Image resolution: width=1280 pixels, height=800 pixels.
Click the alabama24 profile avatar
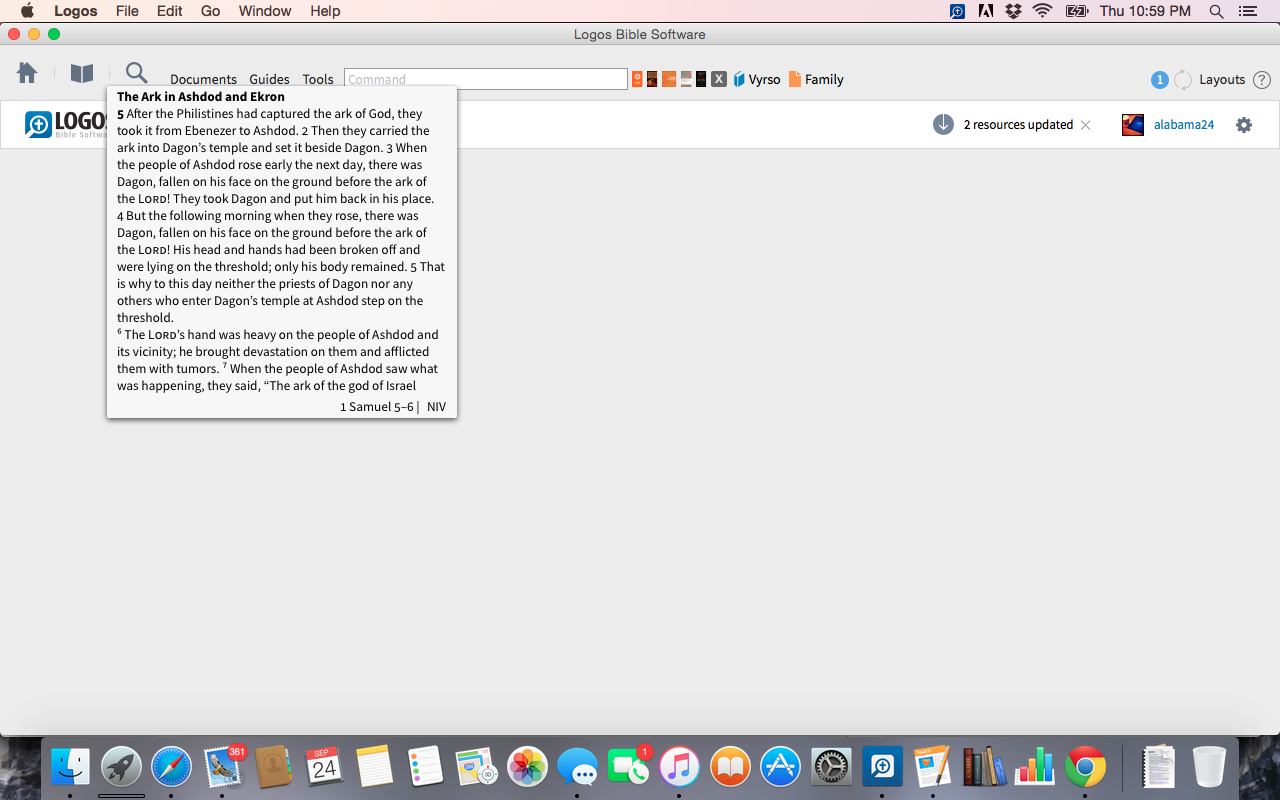click(1133, 125)
